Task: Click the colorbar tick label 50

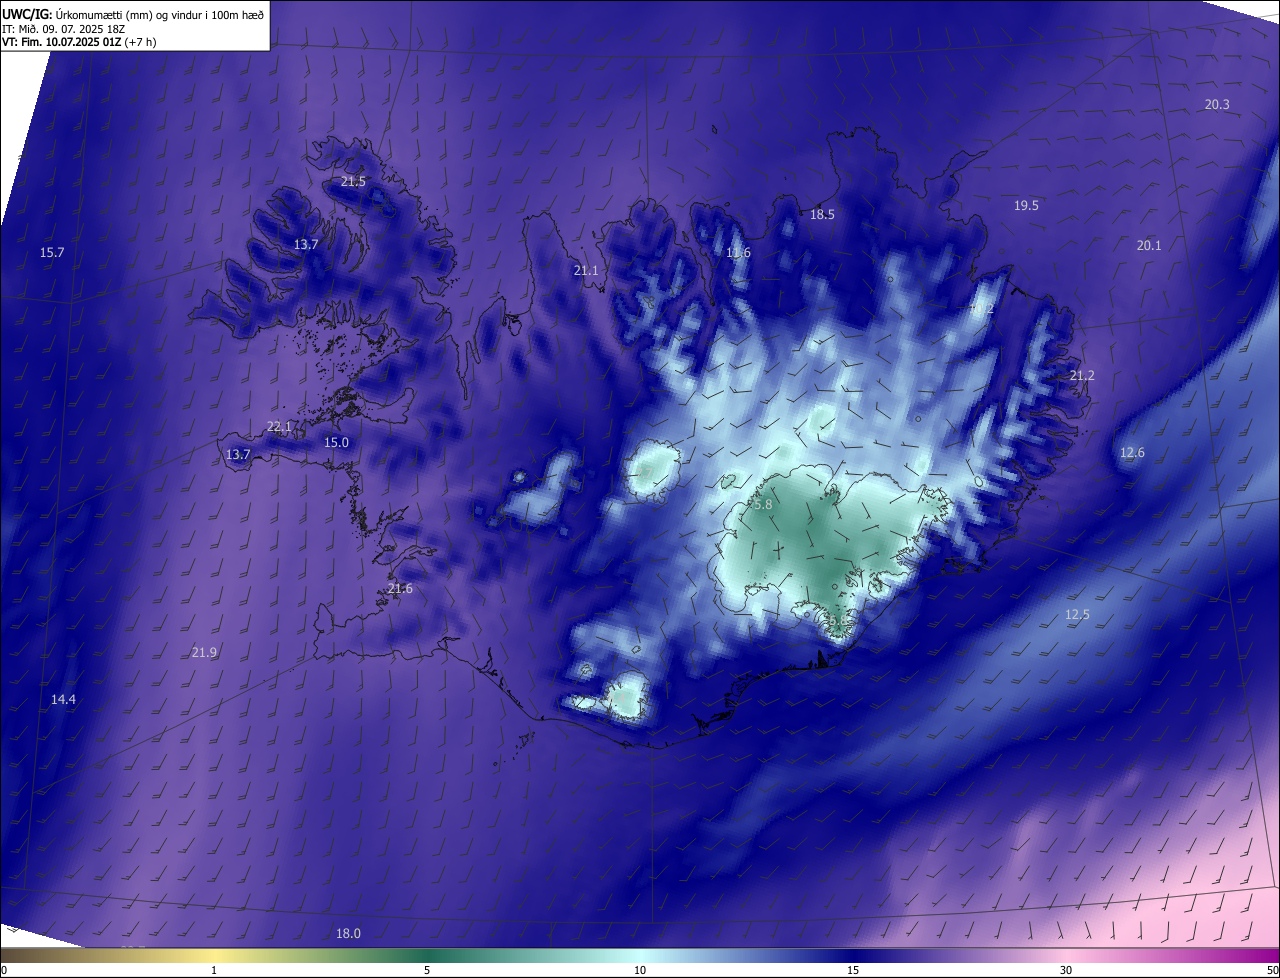Action: point(1272,970)
